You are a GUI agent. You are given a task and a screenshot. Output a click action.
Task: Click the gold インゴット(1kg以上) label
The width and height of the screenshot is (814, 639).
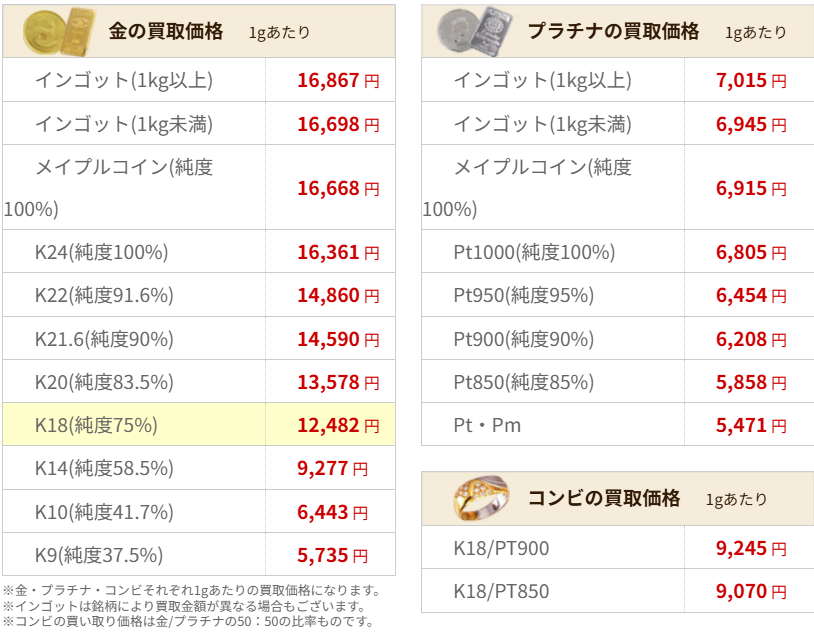(x=124, y=80)
